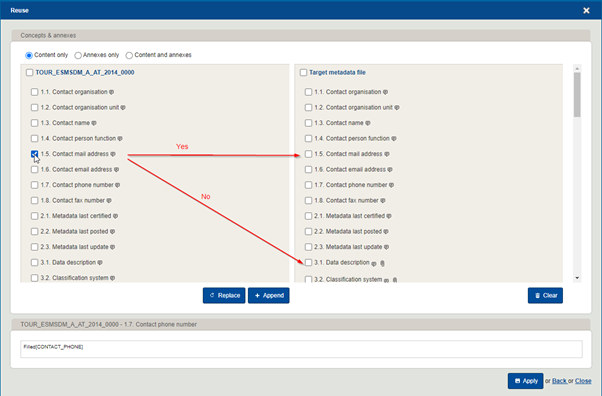Tick the TOUR_ESMSDM_A_AT_2014_0000 select-all checkbox
602x396 pixels.
[x=29, y=73]
